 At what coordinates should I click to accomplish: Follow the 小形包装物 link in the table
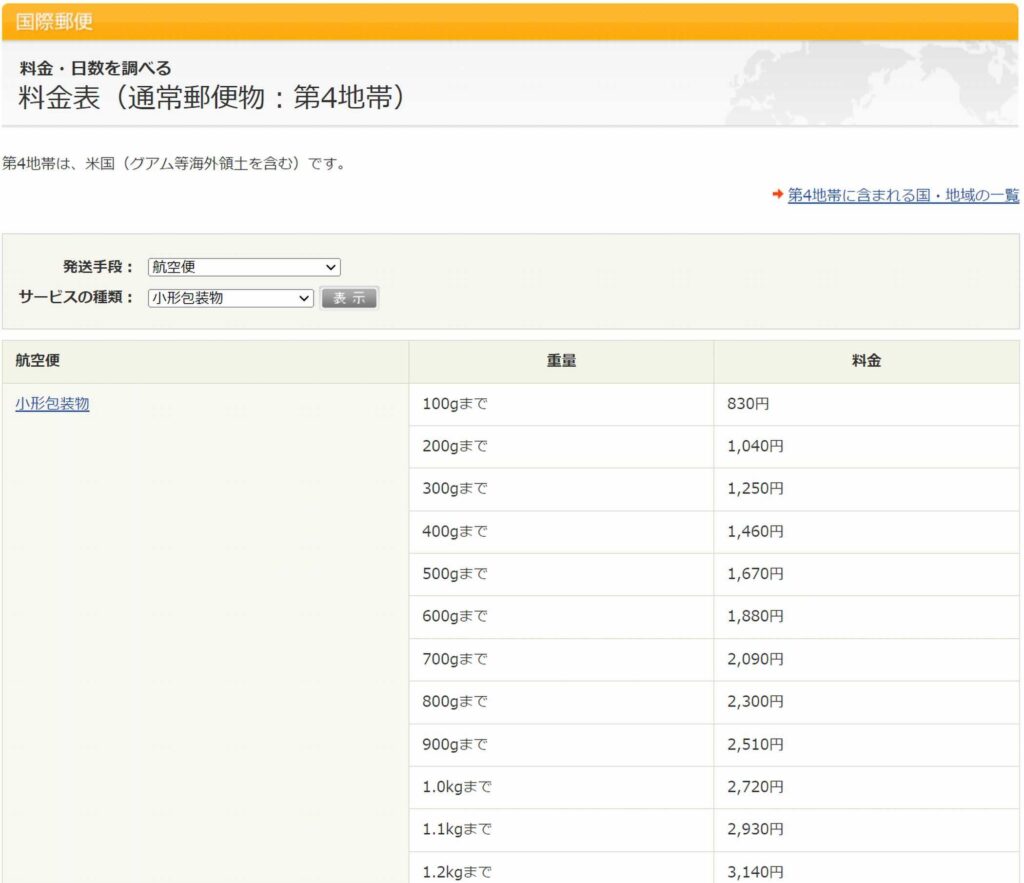52,404
